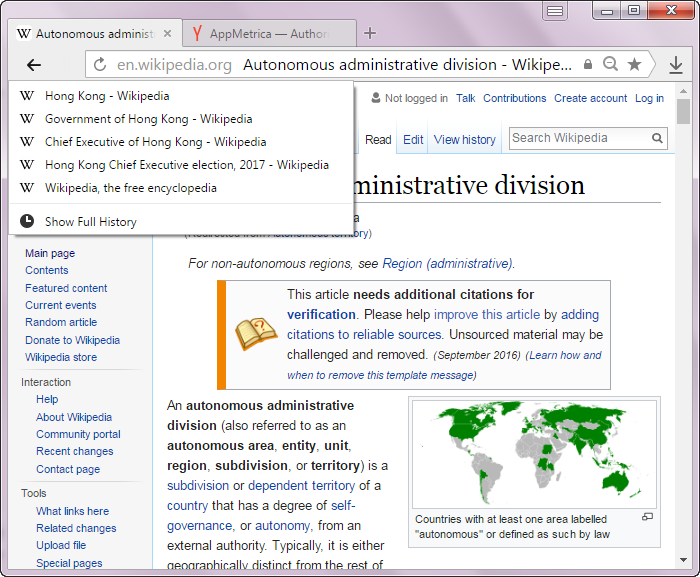Bookmark the page with the star icon
This screenshot has width=700, height=577.
(634, 64)
